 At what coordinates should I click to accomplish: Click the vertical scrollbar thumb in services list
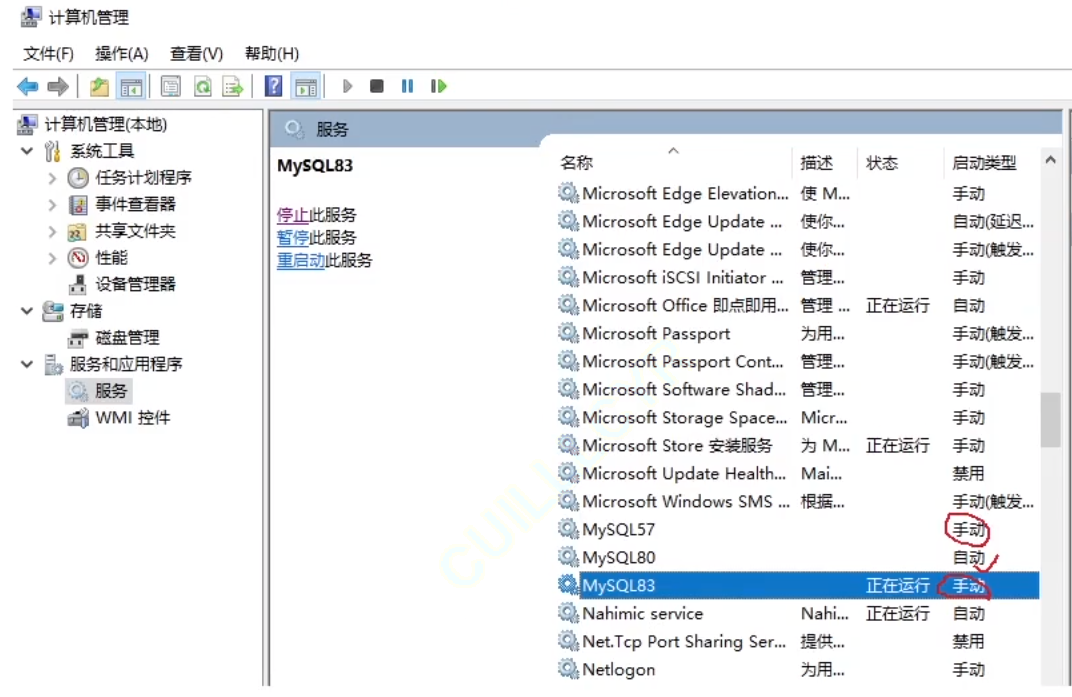1050,419
